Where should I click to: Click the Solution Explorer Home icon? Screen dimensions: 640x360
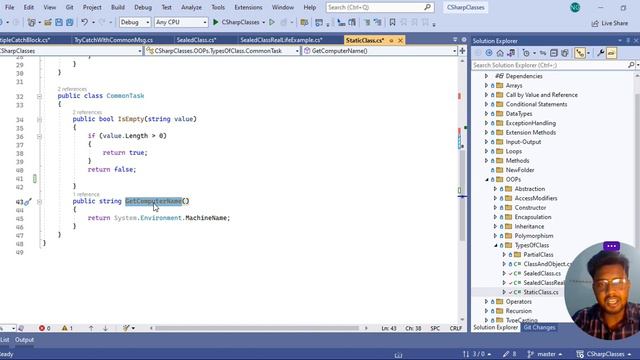tap(500, 53)
